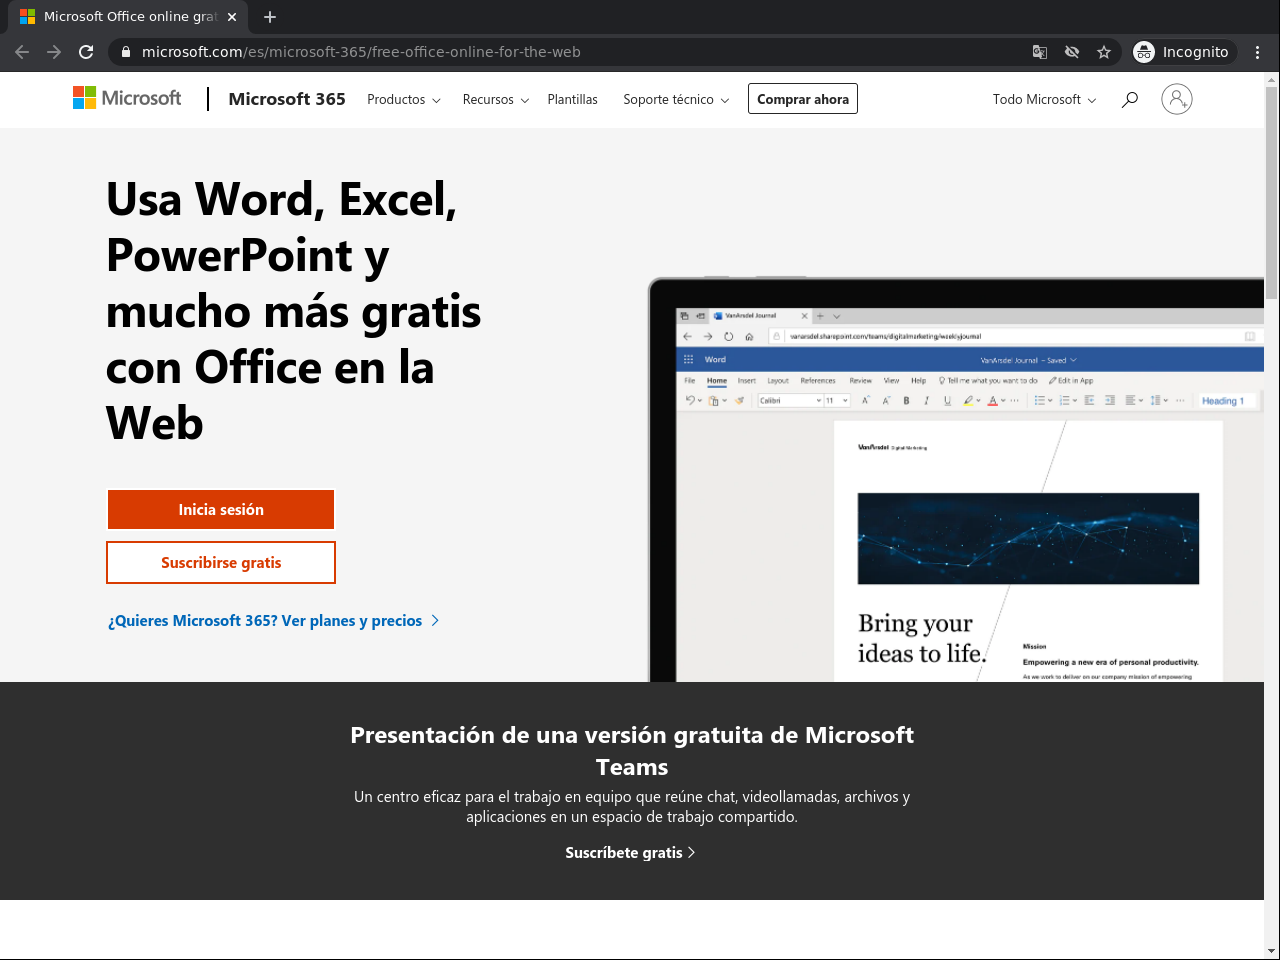Expand the Recursos dropdown menu

(x=496, y=99)
